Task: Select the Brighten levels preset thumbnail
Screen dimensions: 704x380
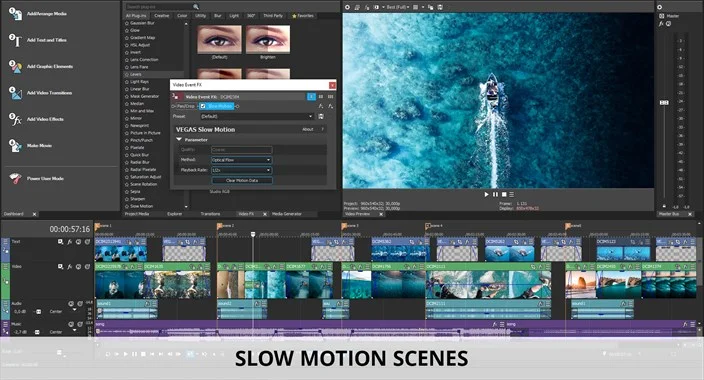Action: (268, 40)
